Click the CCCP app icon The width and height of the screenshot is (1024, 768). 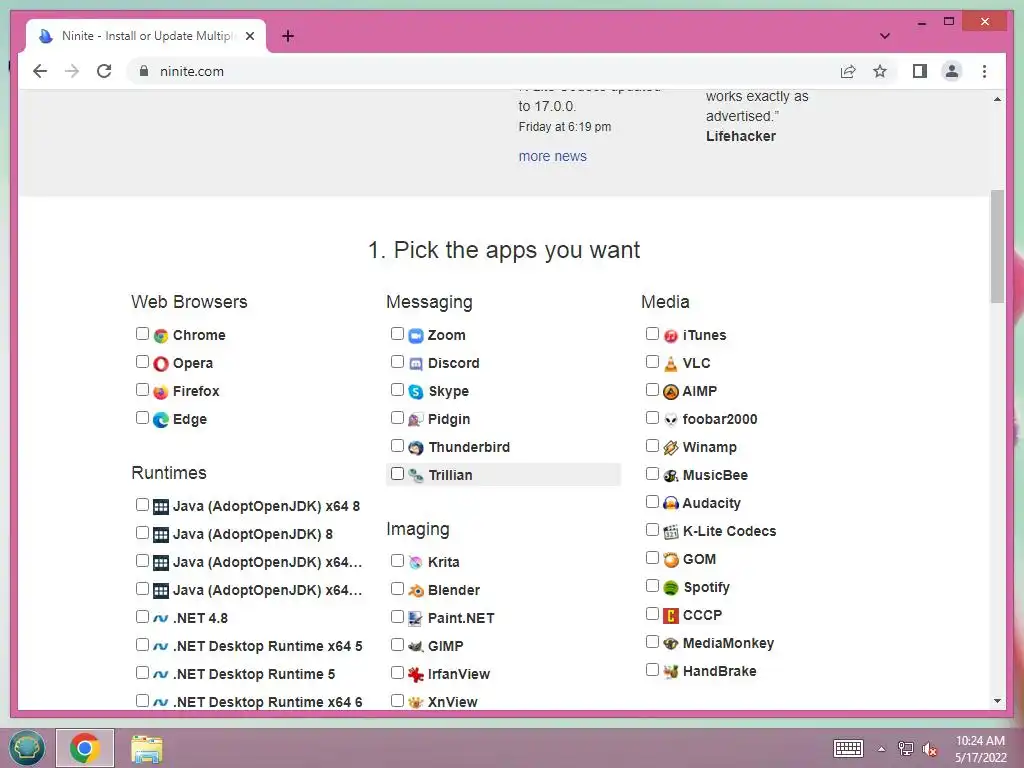[x=671, y=616]
